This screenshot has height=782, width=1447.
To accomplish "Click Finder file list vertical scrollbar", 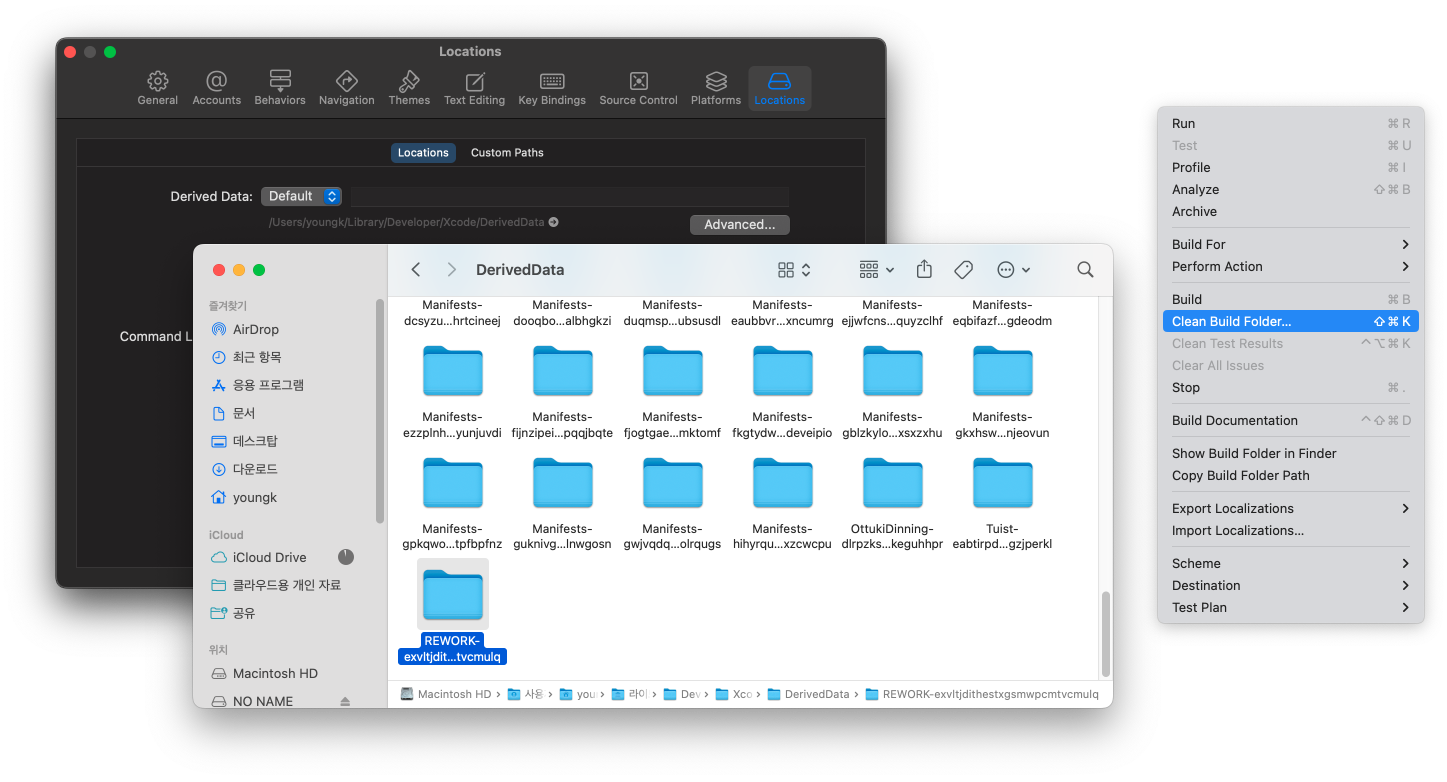I will [x=1105, y=634].
